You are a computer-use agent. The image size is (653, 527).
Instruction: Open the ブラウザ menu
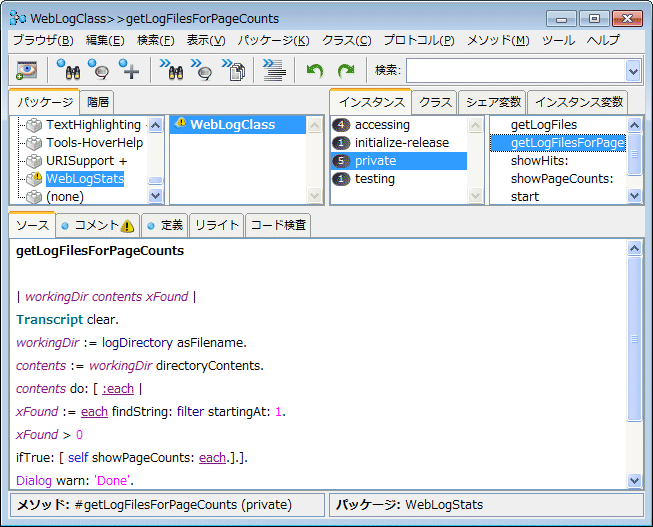click(x=42, y=40)
